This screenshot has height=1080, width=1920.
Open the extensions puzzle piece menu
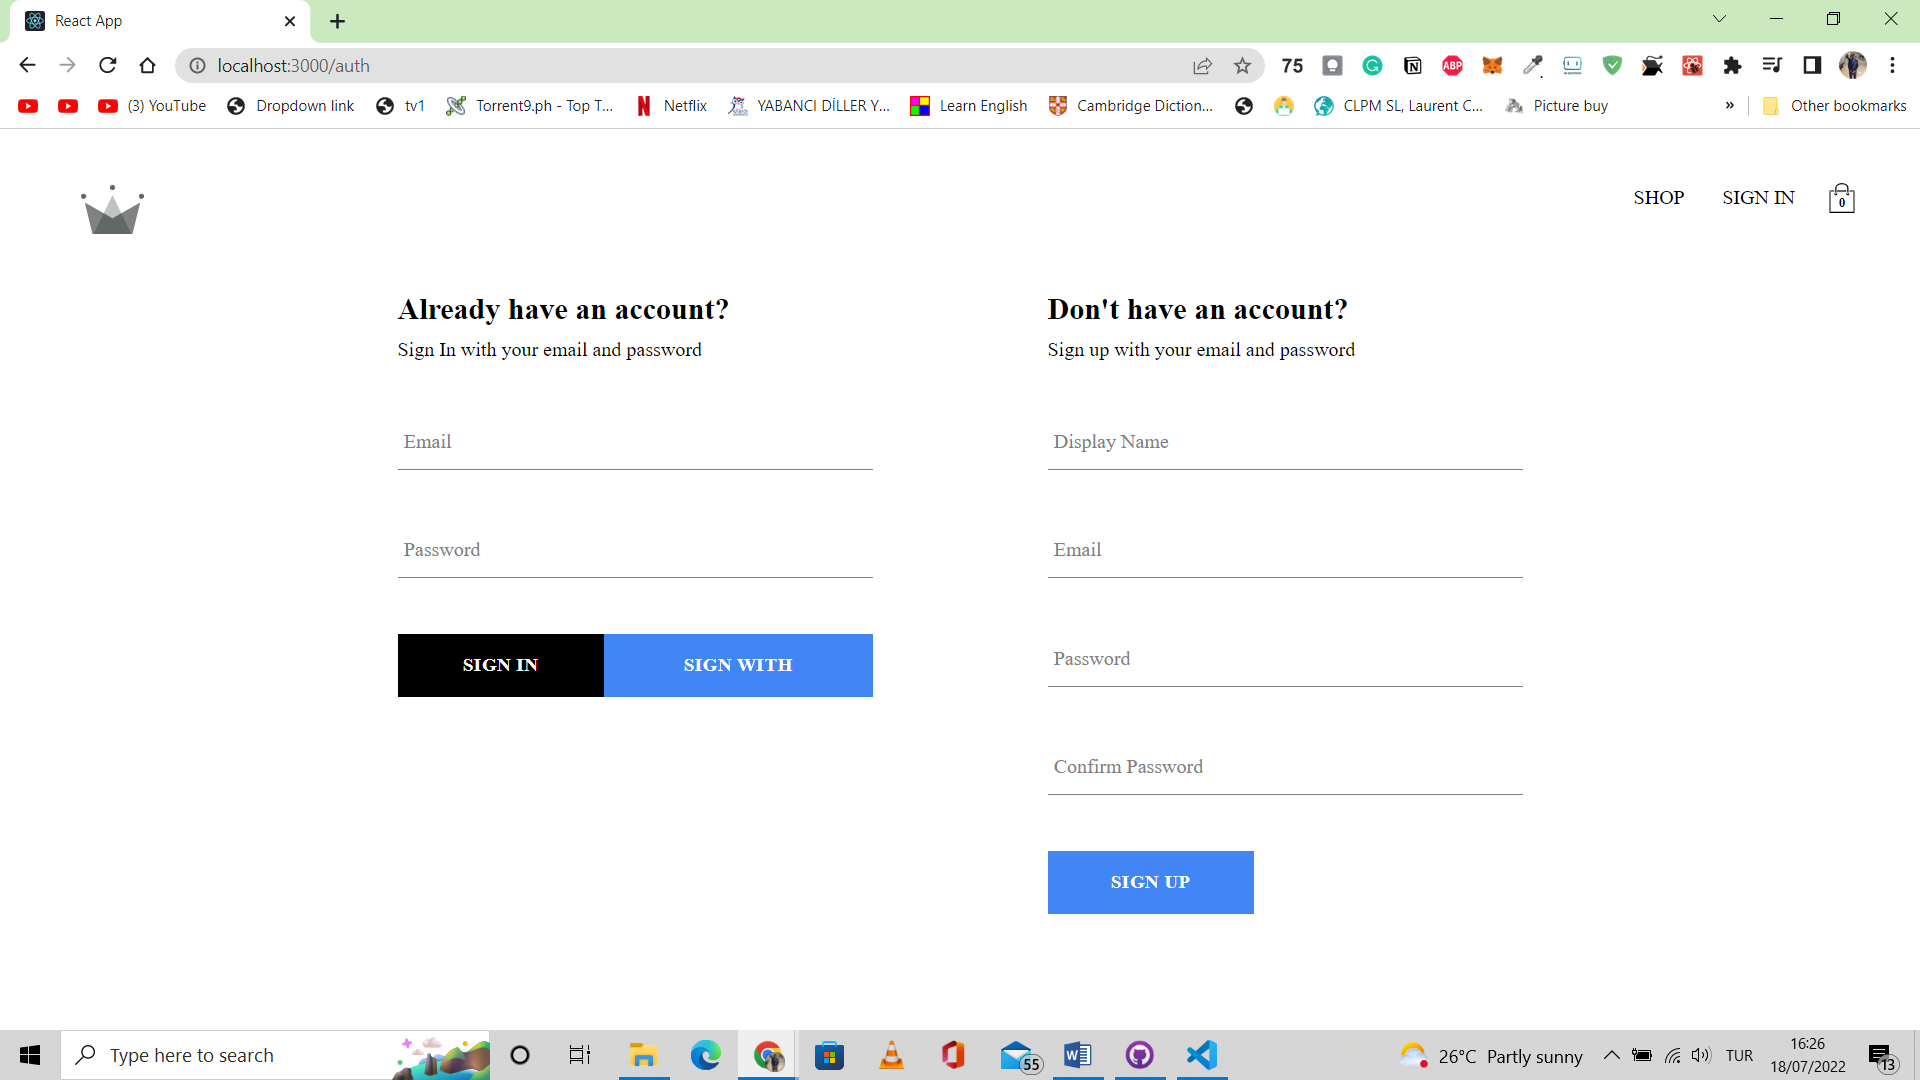pyautogui.click(x=1732, y=66)
